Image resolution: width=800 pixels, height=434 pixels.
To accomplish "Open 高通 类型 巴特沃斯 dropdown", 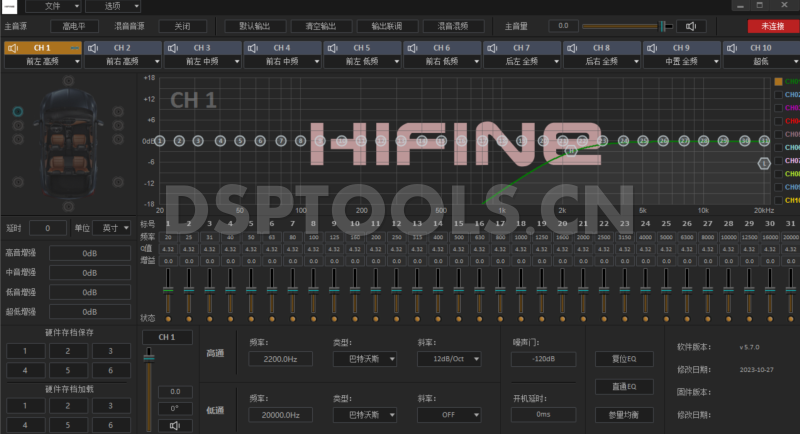I will click(x=365, y=359).
